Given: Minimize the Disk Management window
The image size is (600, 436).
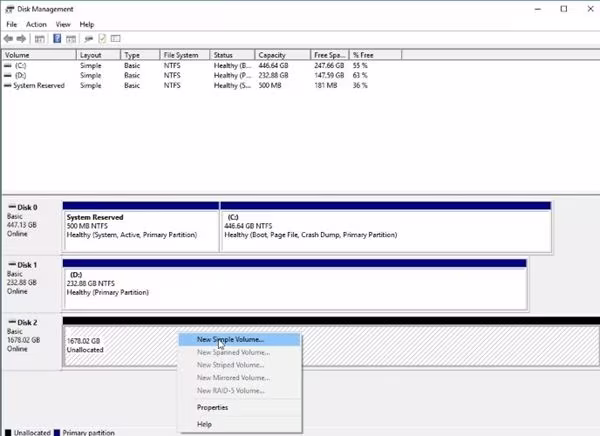Looking at the screenshot, I should tap(538, 9).
